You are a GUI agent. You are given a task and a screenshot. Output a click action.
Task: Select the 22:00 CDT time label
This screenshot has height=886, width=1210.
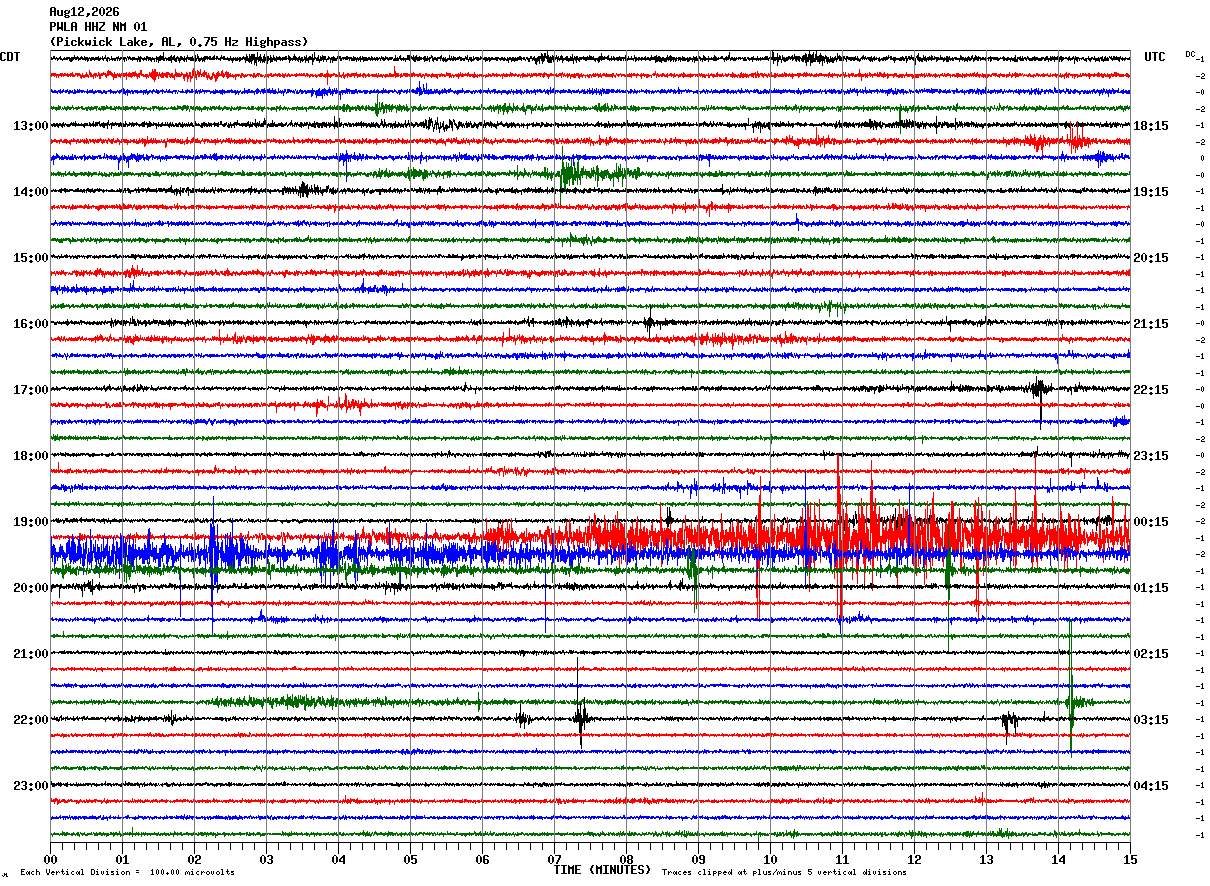point(31,720)
